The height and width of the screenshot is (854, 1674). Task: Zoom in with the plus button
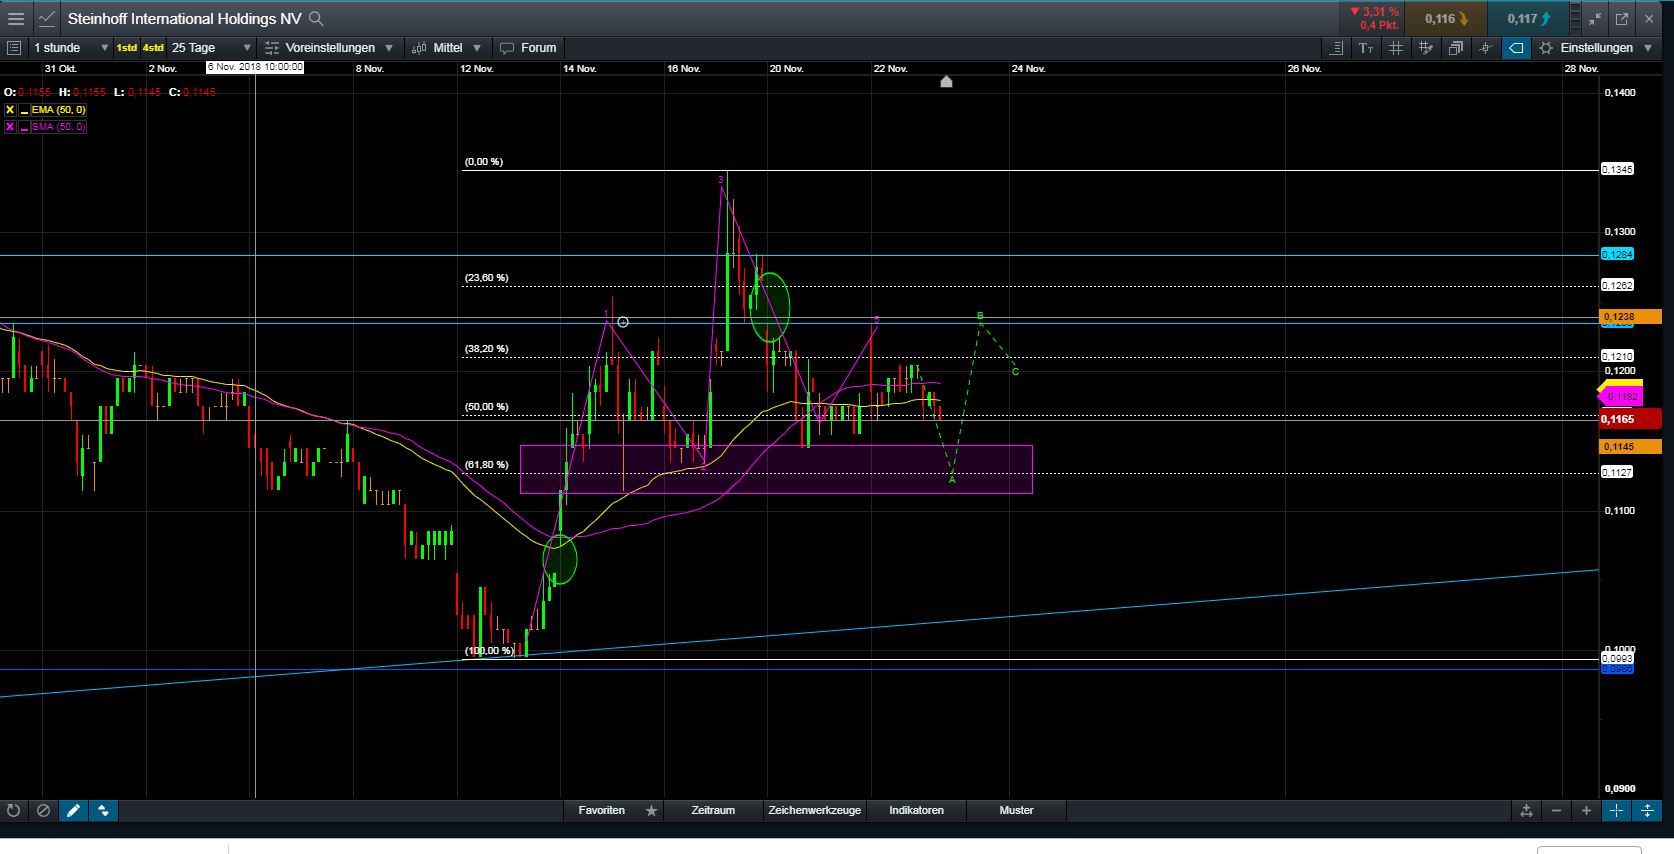(1586, 811)
